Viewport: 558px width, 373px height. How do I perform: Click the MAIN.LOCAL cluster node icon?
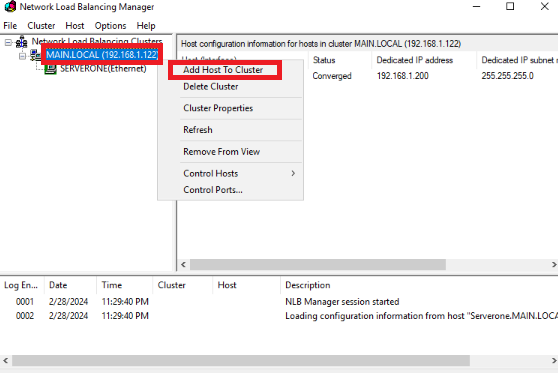tap(35, 55)
